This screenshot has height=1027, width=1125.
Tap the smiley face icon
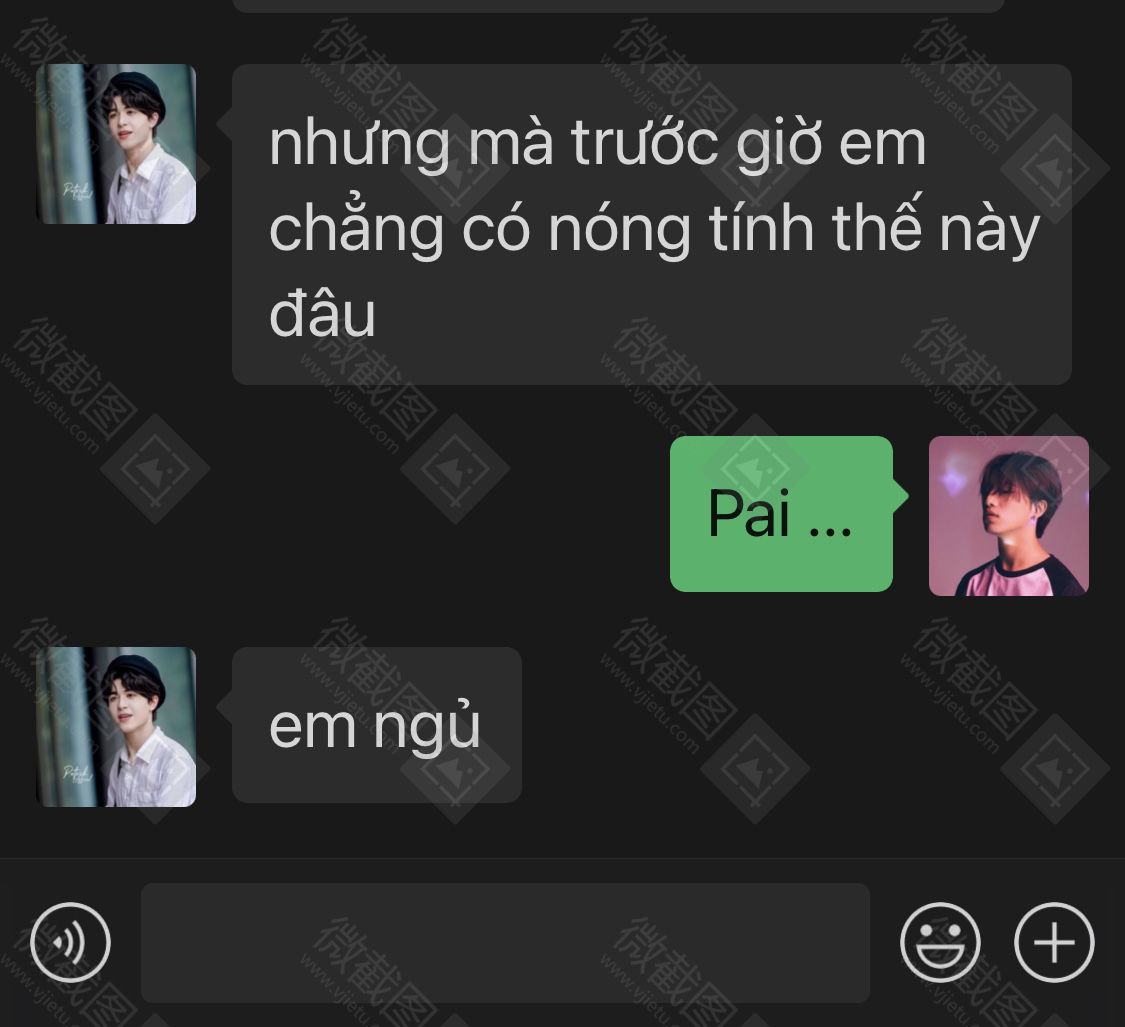(940, 942)
